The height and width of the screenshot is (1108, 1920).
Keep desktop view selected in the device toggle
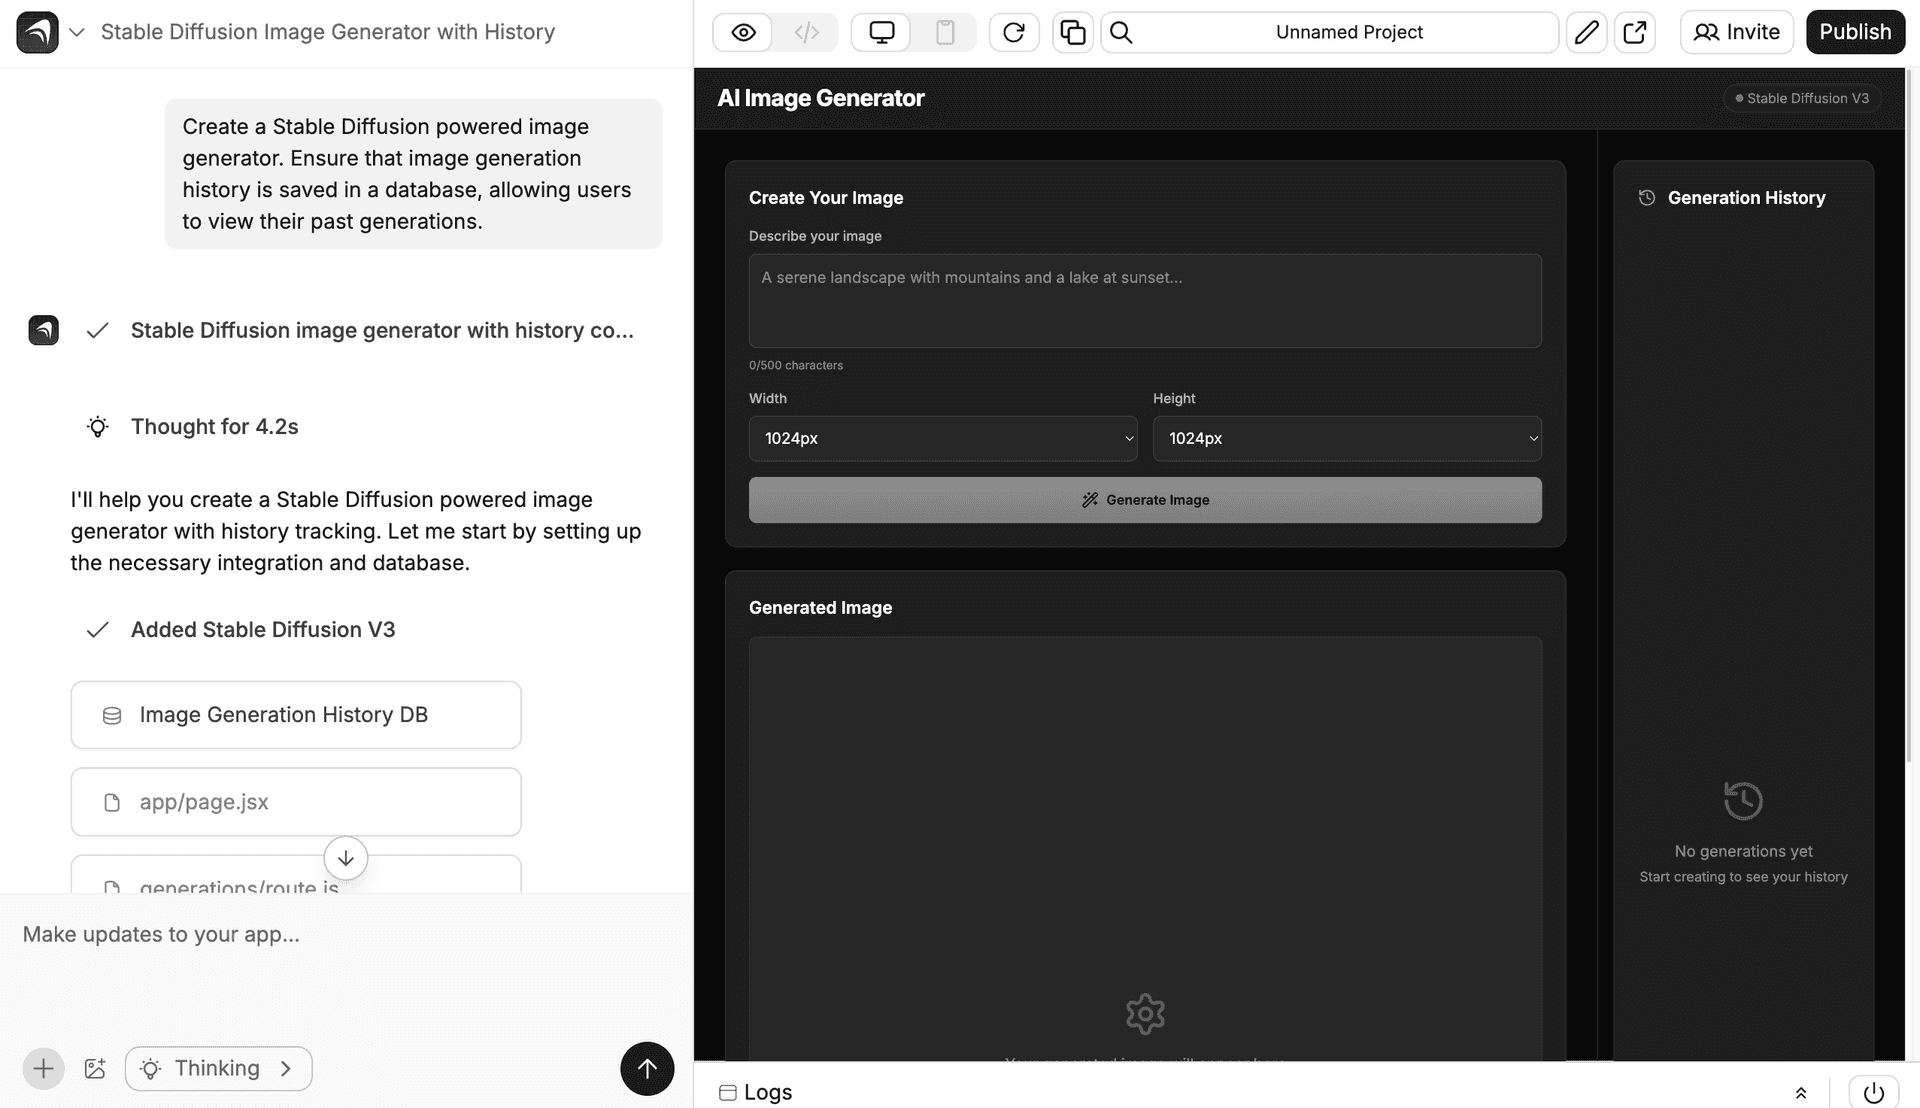tap(880, 32)
